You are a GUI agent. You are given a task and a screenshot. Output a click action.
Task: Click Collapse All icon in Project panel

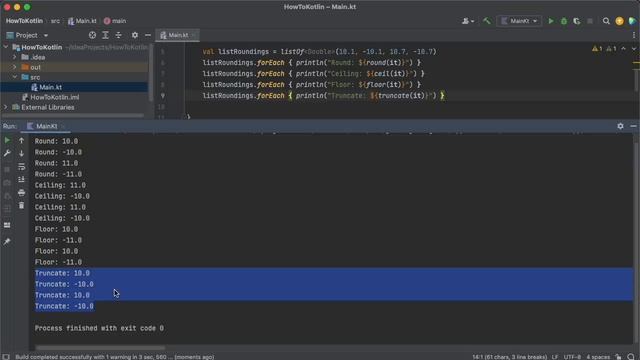(118, 35)
